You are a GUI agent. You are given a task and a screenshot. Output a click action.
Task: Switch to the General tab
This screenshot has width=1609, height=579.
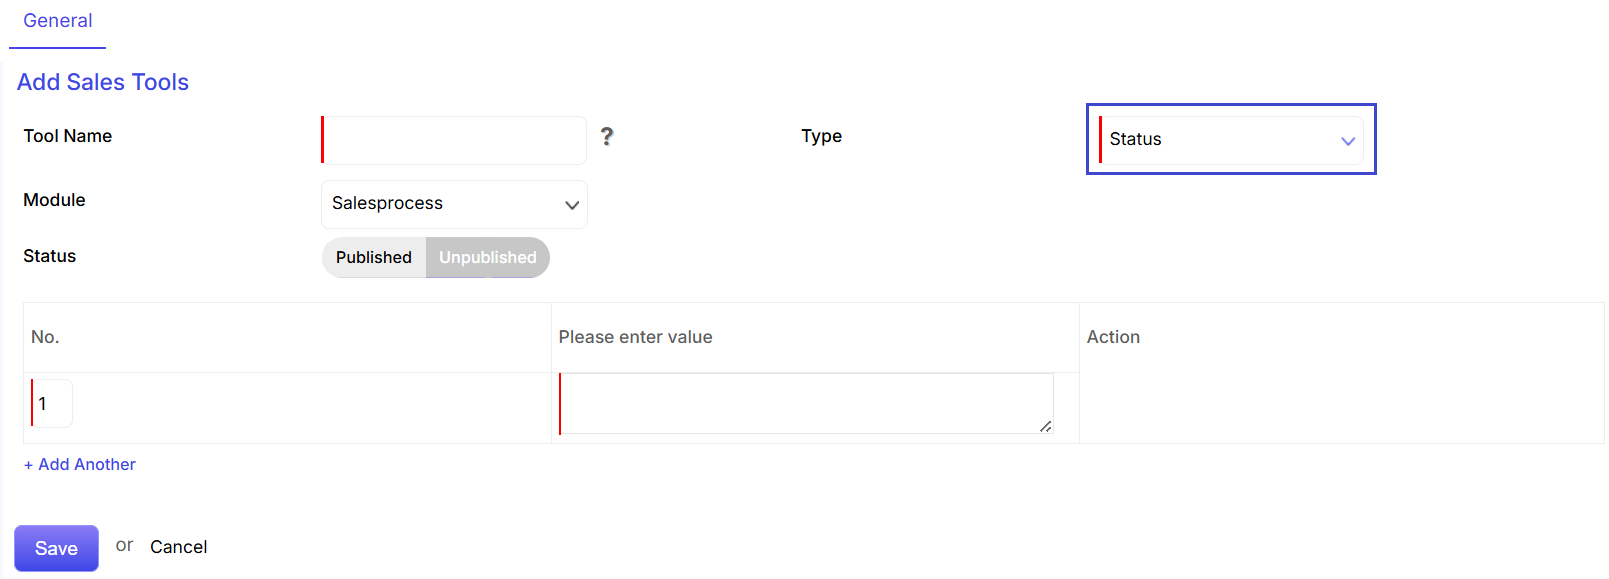[58, 21]
